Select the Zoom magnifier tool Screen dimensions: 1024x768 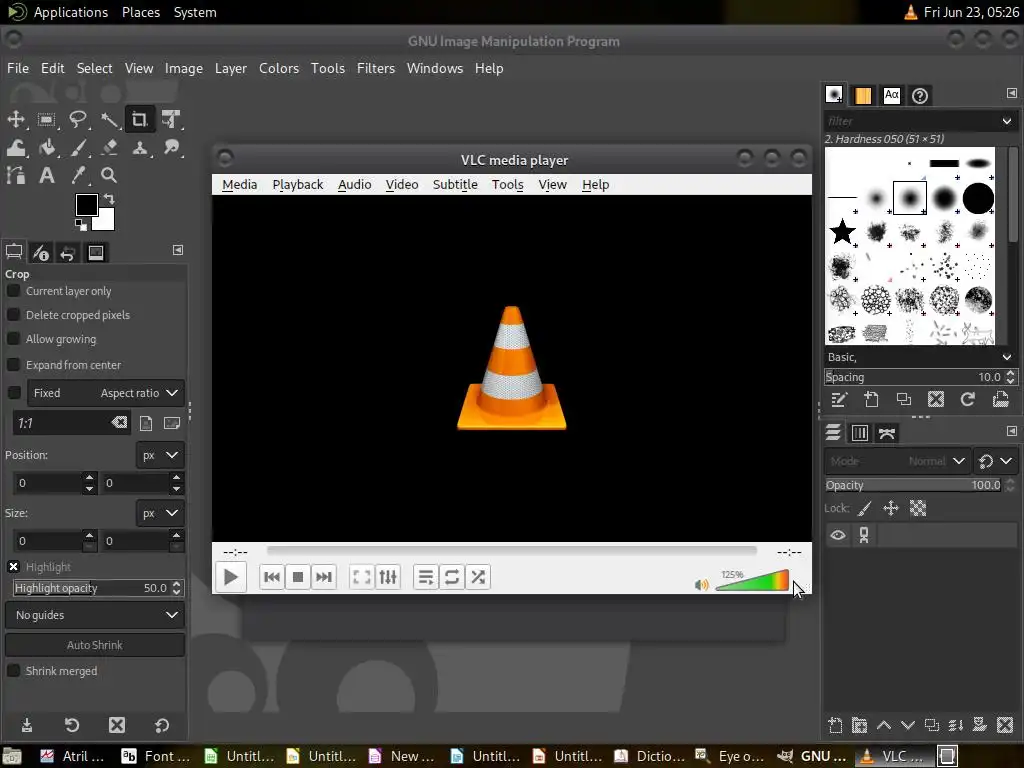tap(109, 175)
